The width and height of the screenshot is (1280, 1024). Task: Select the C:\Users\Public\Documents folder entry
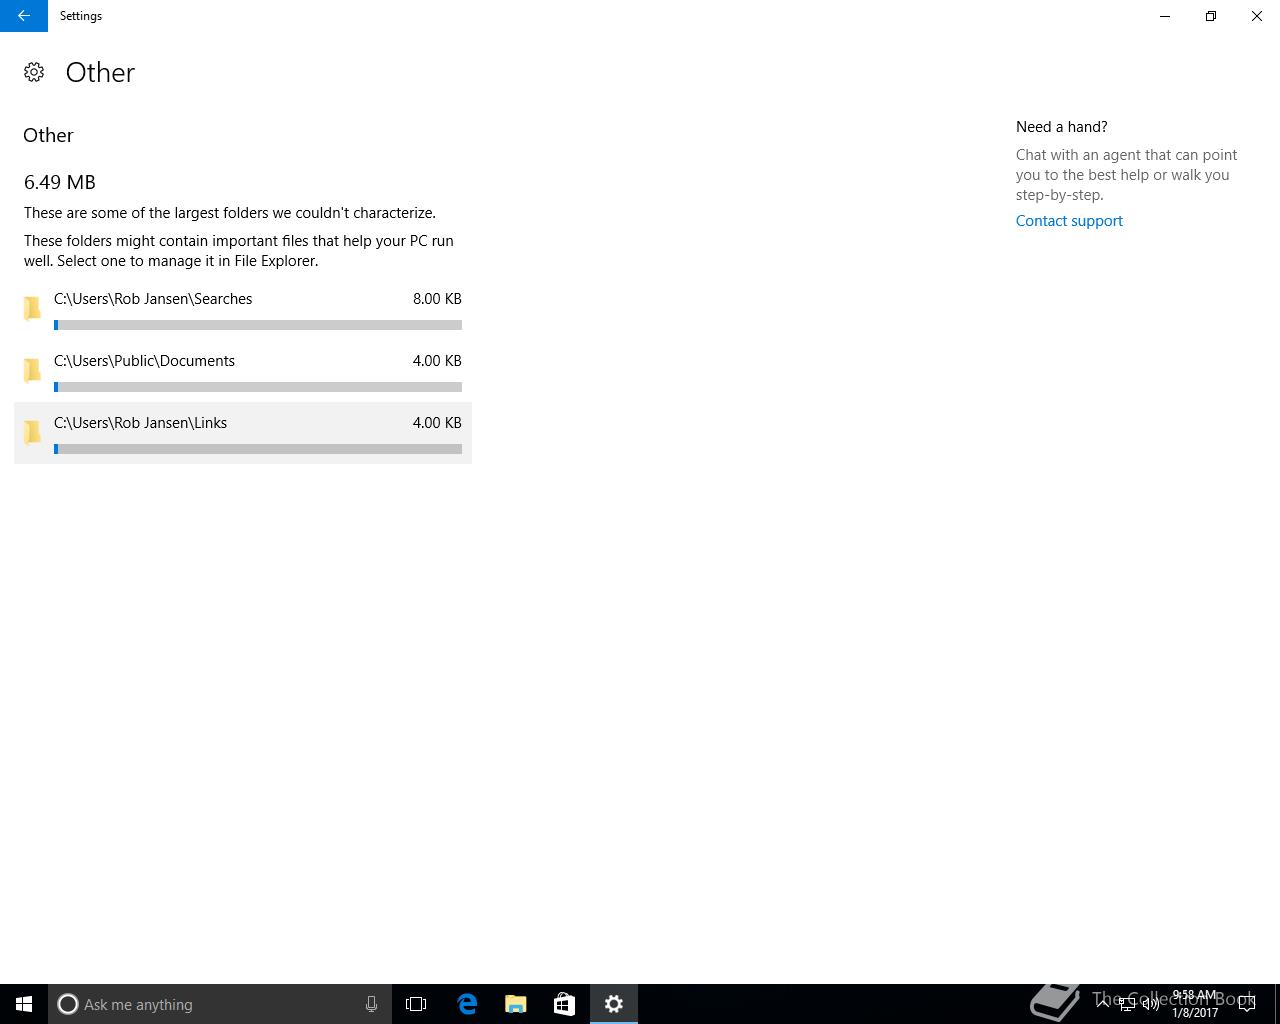pyautogui.click(x=243, y=371)
